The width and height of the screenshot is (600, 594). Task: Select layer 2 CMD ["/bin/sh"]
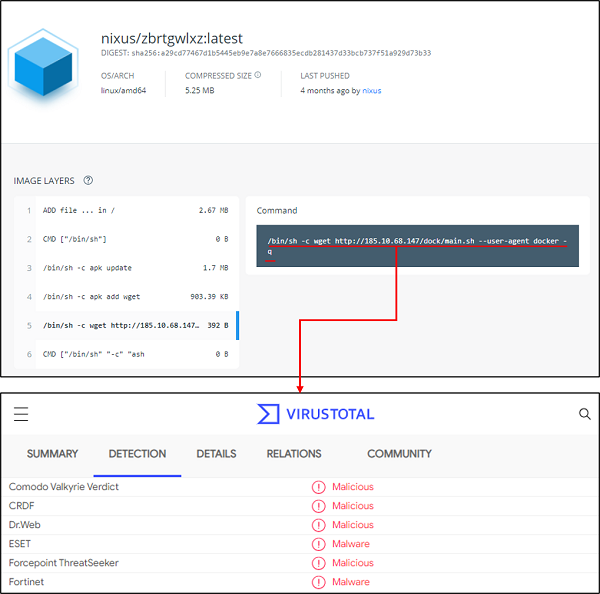pyautogui.click(x=126, y=239)
